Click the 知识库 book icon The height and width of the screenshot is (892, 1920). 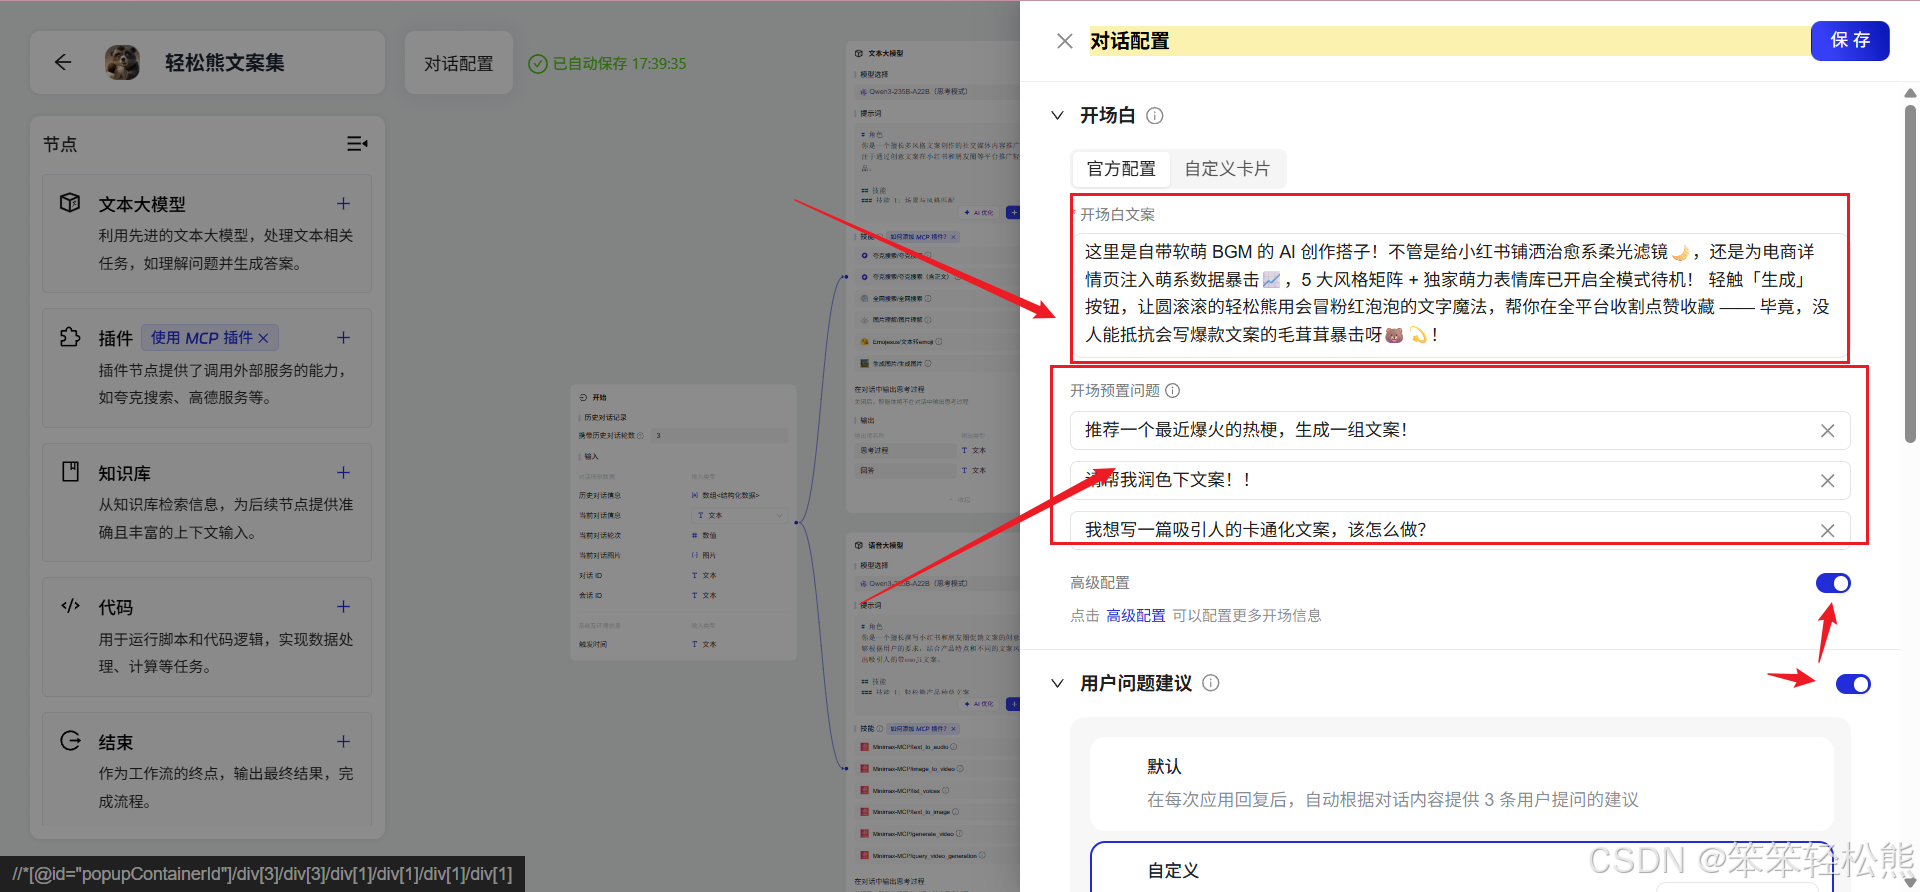point(70,472)
